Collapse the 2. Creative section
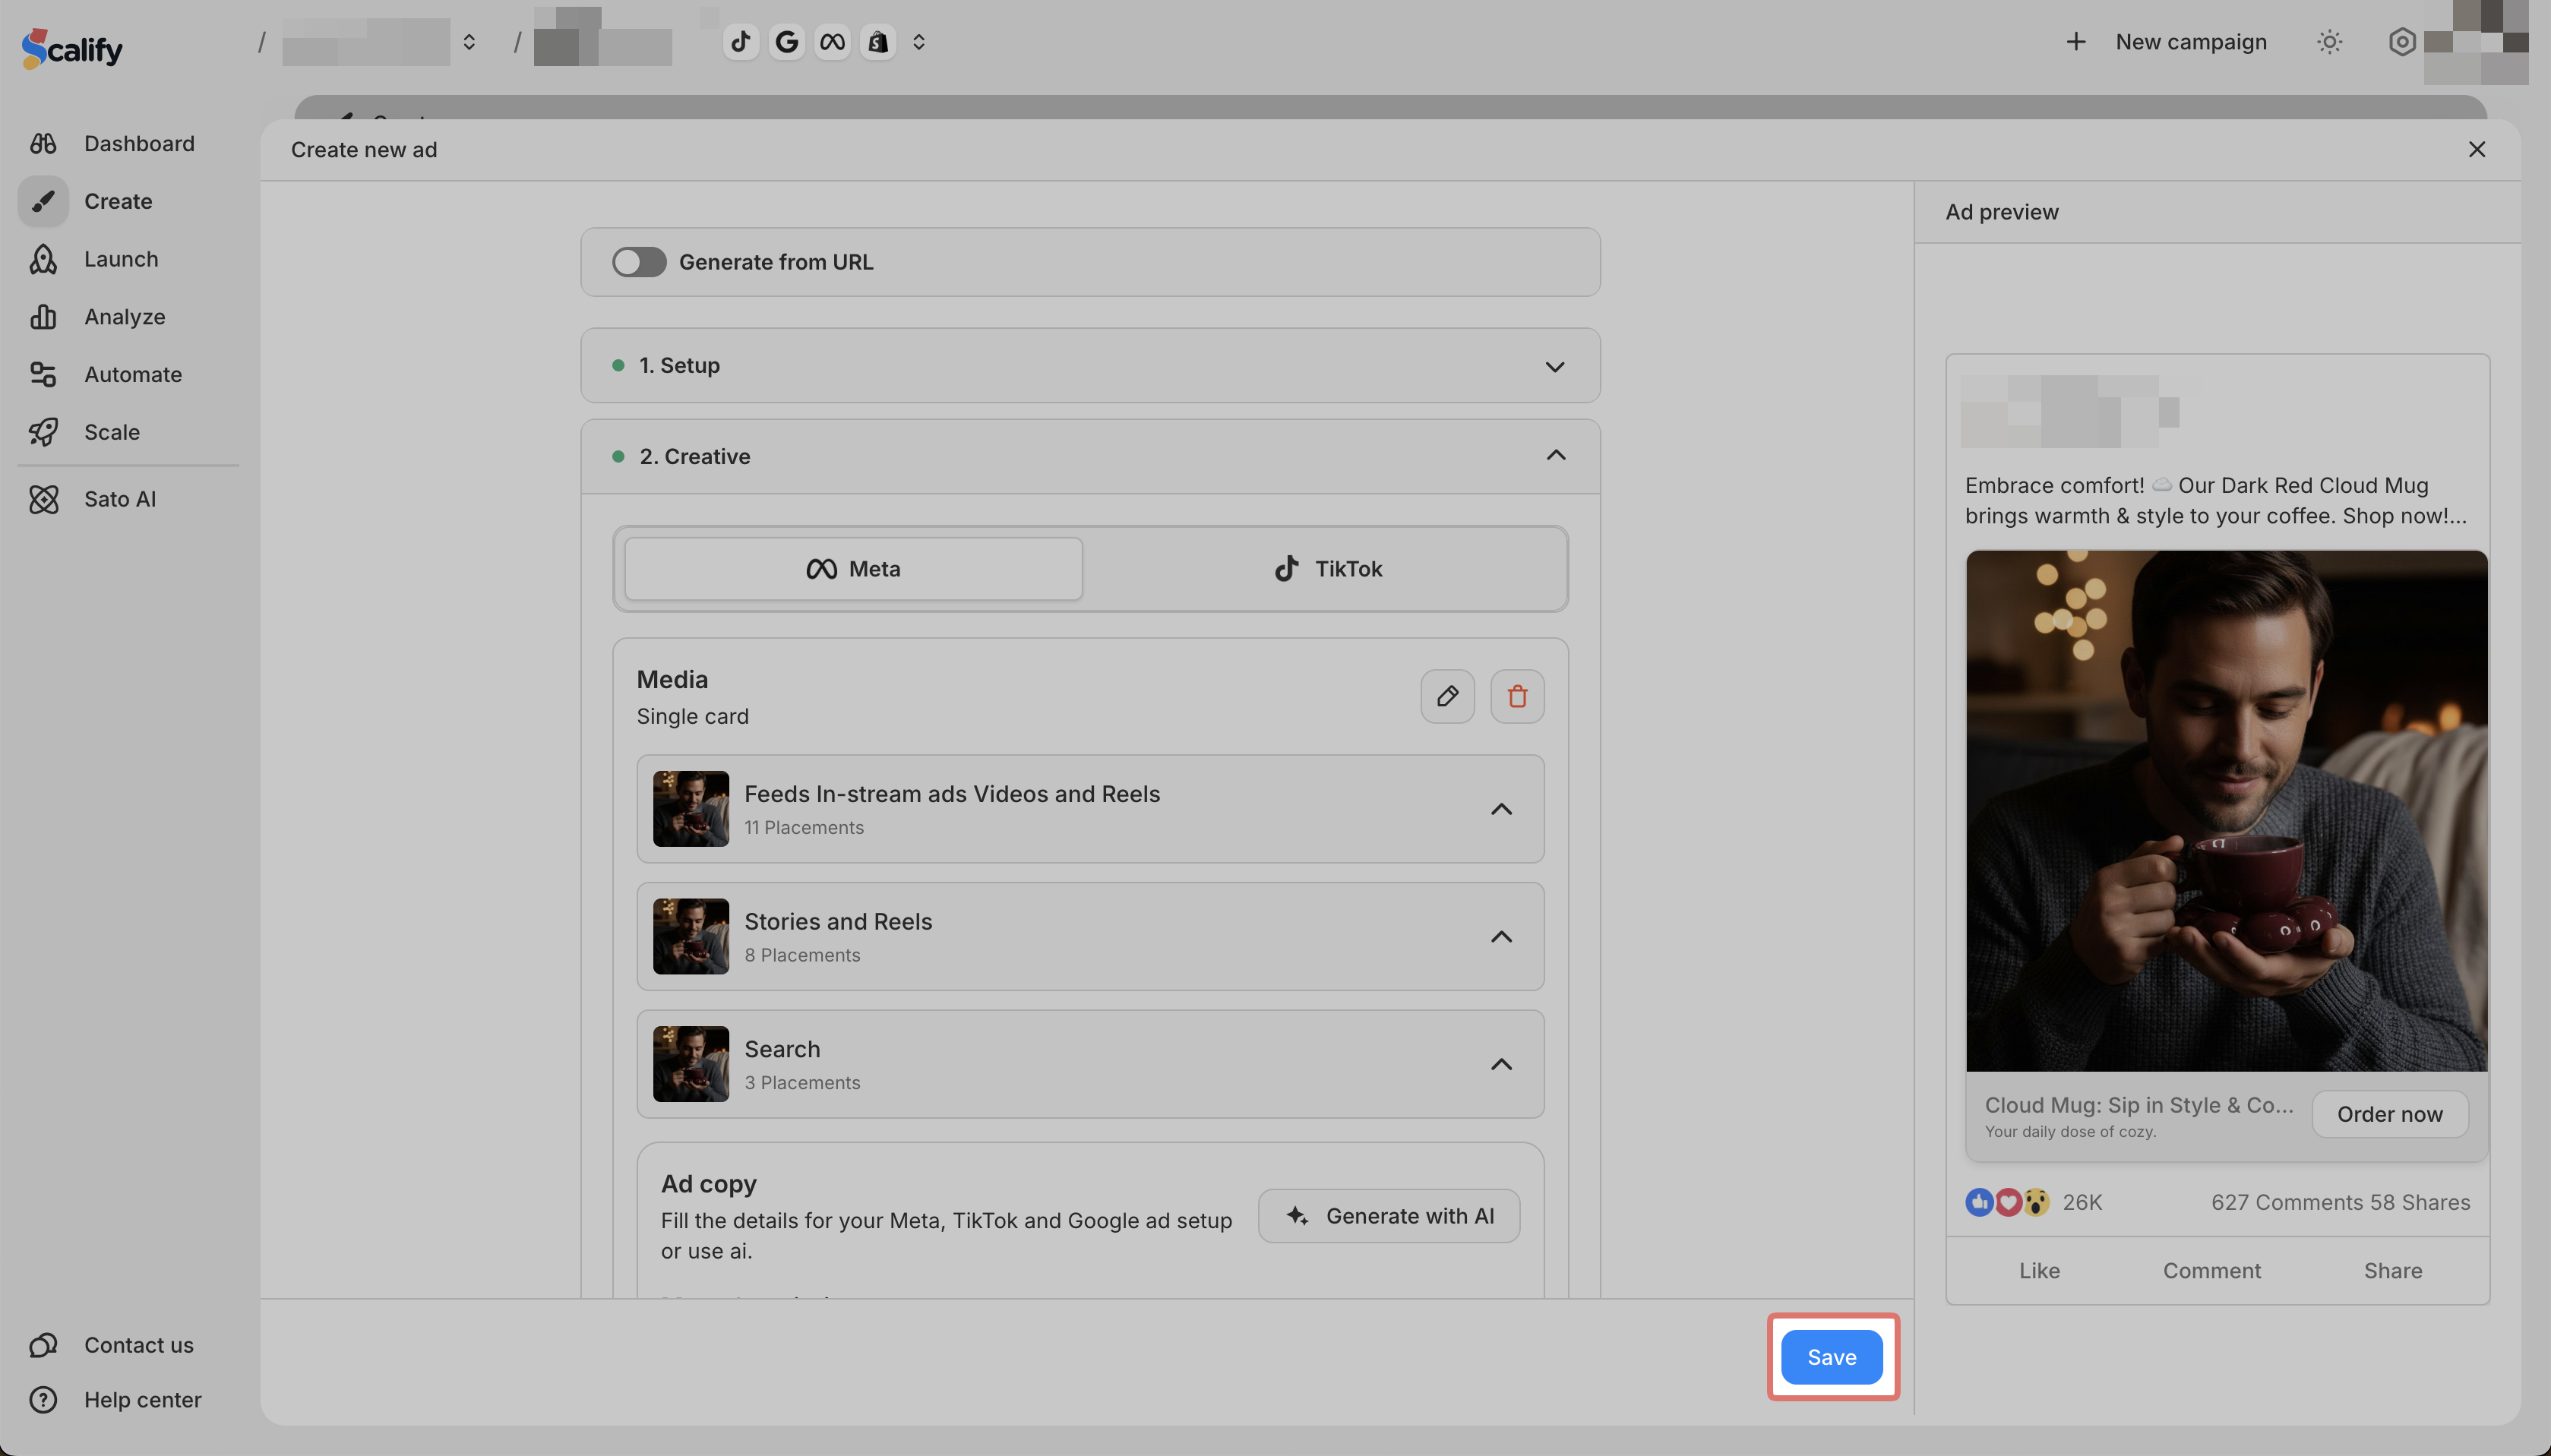Screen dimensions: 2551x1456 pyautogui.click(x=1555, y=456)
